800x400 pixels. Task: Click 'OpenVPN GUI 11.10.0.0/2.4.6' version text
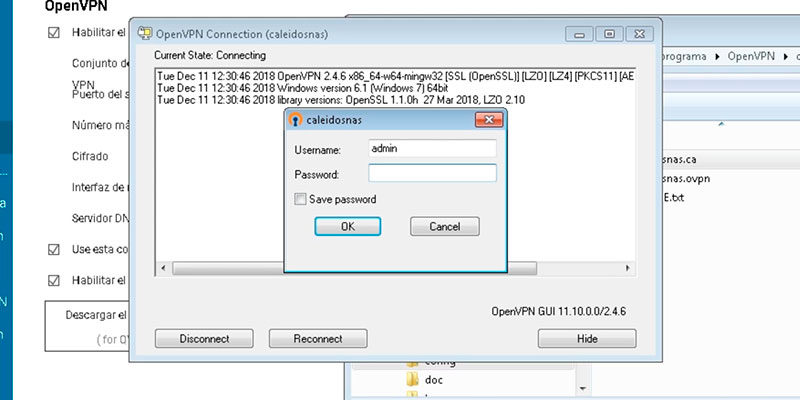coord(559,311)
